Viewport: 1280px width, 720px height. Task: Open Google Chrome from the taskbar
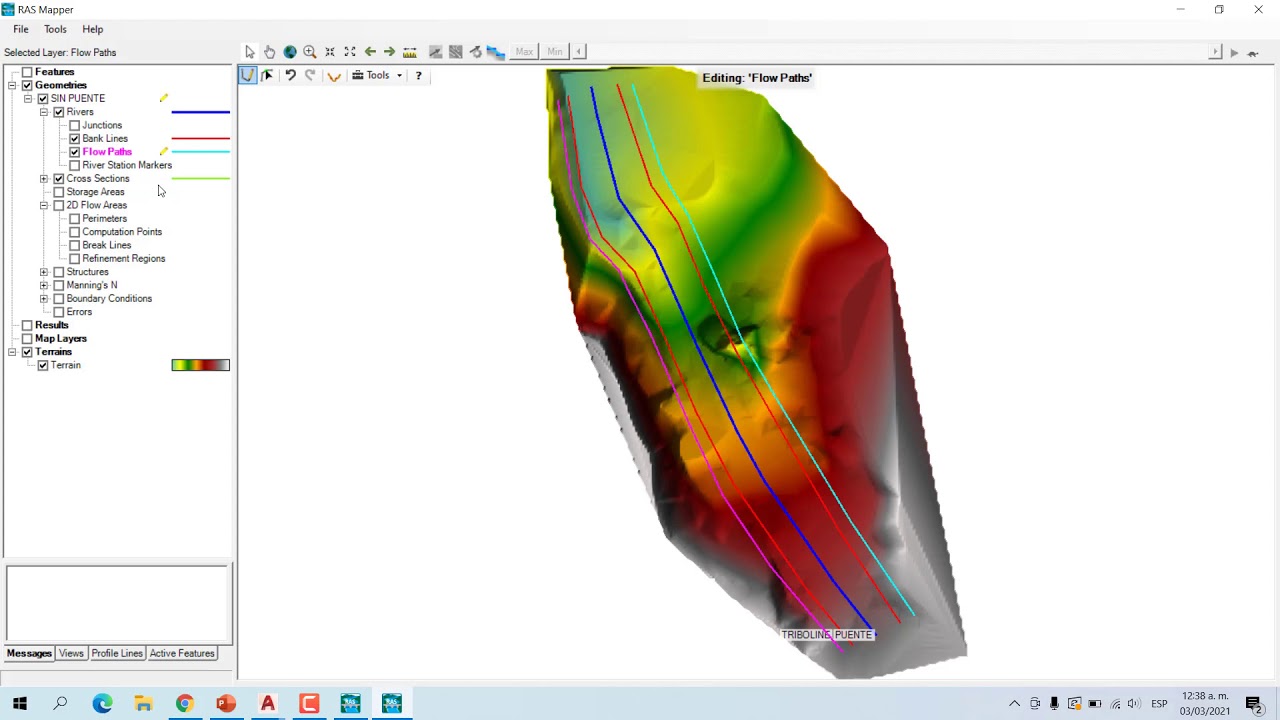(185, 704)
